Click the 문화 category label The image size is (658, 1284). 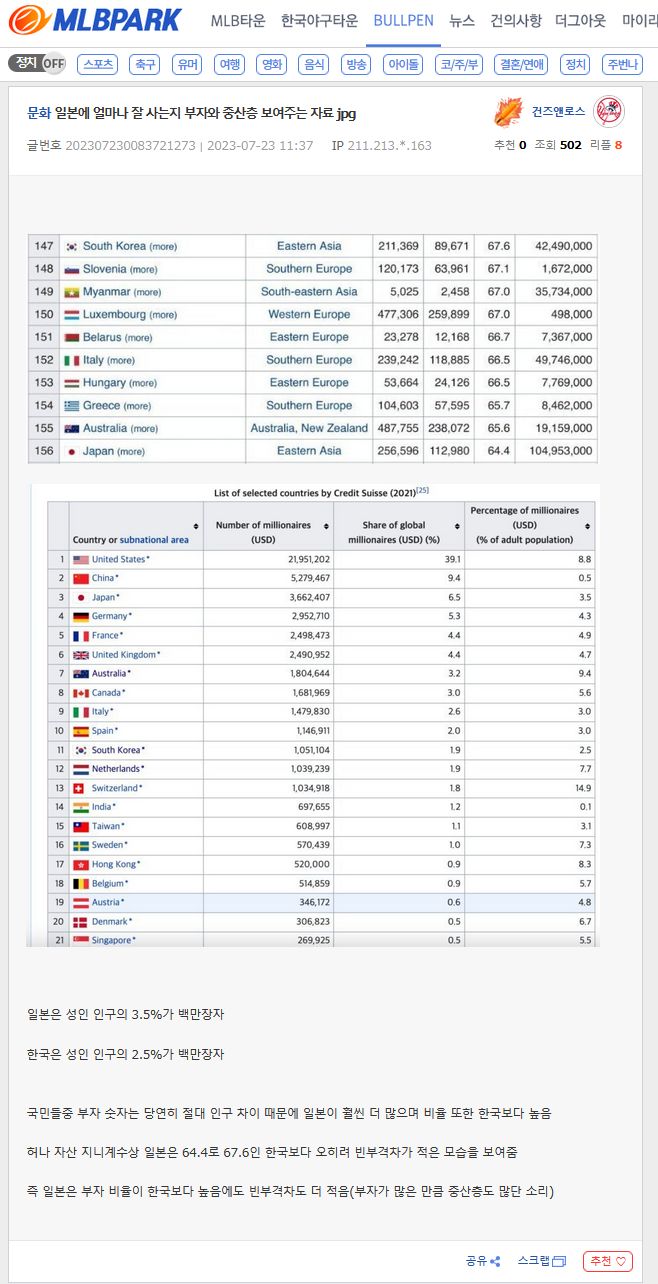pos(38,114)
